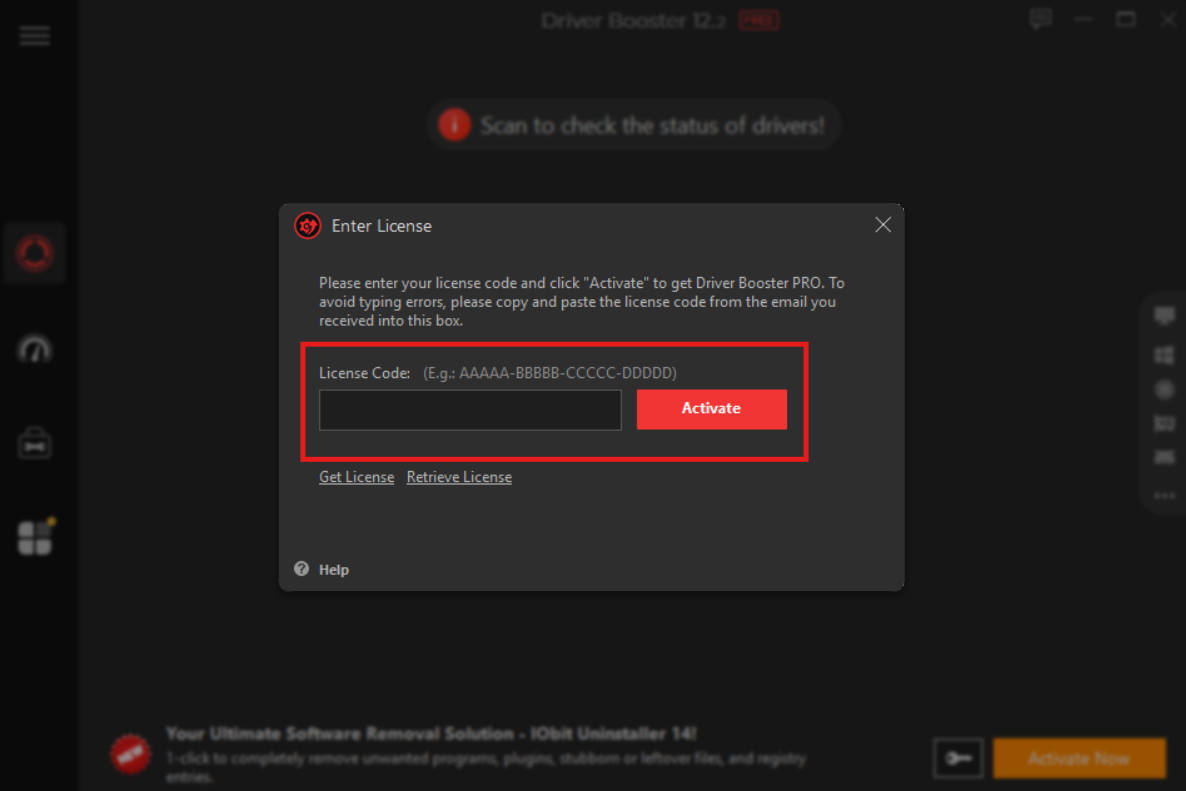Open the speedometer Boost sidebar icon

(x=35, y=349)
